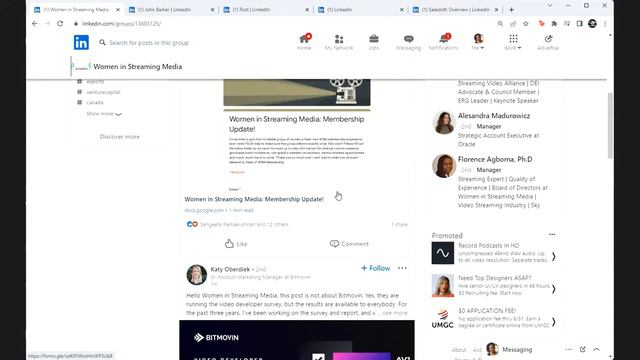
Task: Open the footer About link
Action: (459, 350)
